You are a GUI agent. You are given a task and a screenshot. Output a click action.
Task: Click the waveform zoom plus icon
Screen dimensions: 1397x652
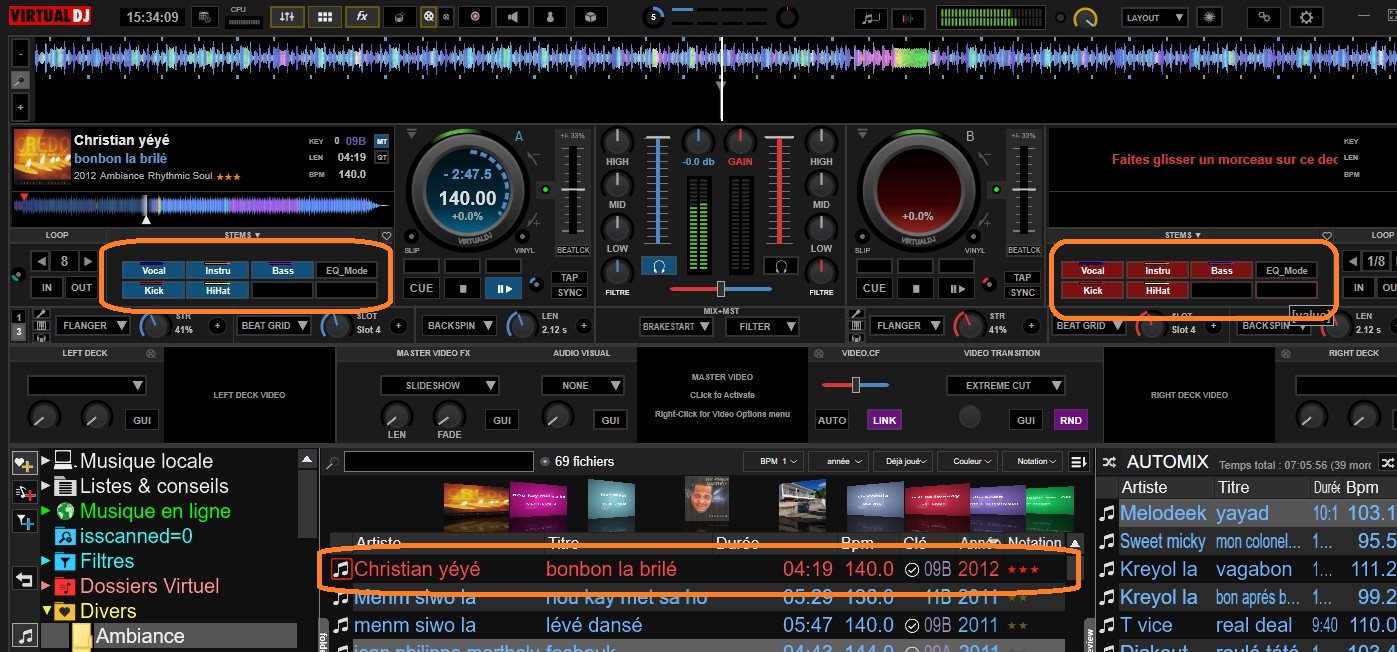(x=20, y=107)
